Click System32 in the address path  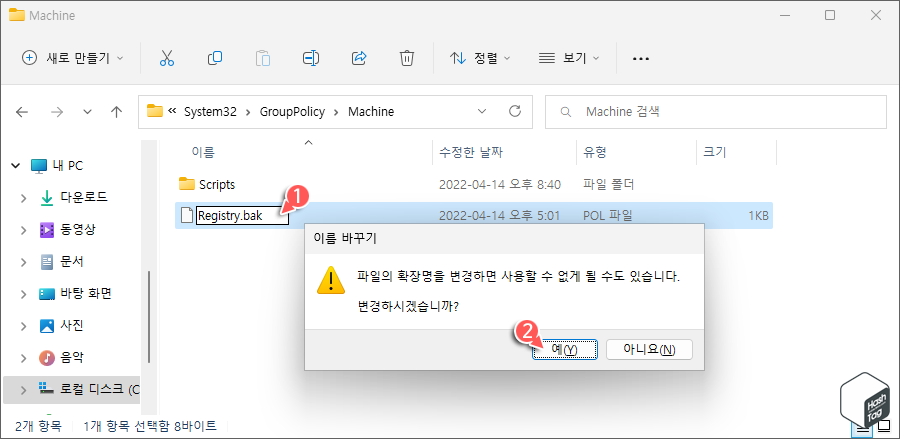(x=210, y=112)
